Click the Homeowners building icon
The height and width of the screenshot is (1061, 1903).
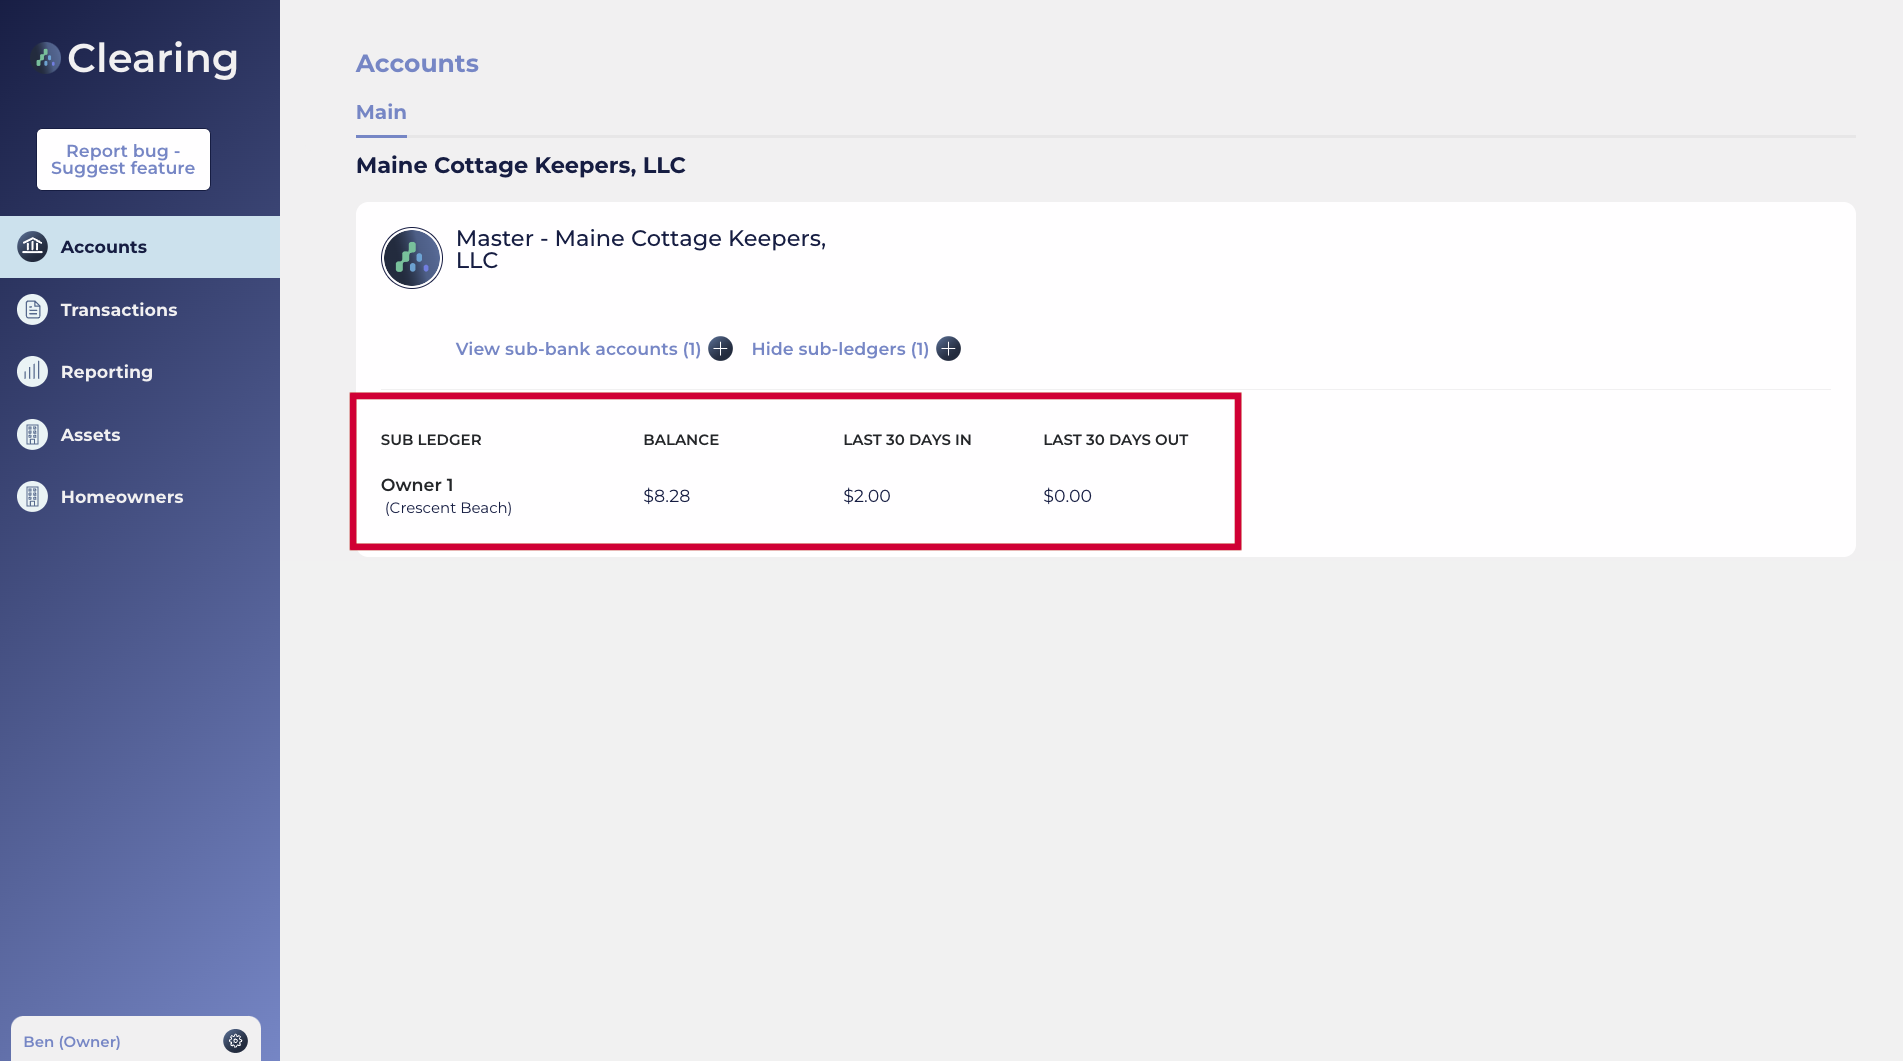[x=33, y=497]
